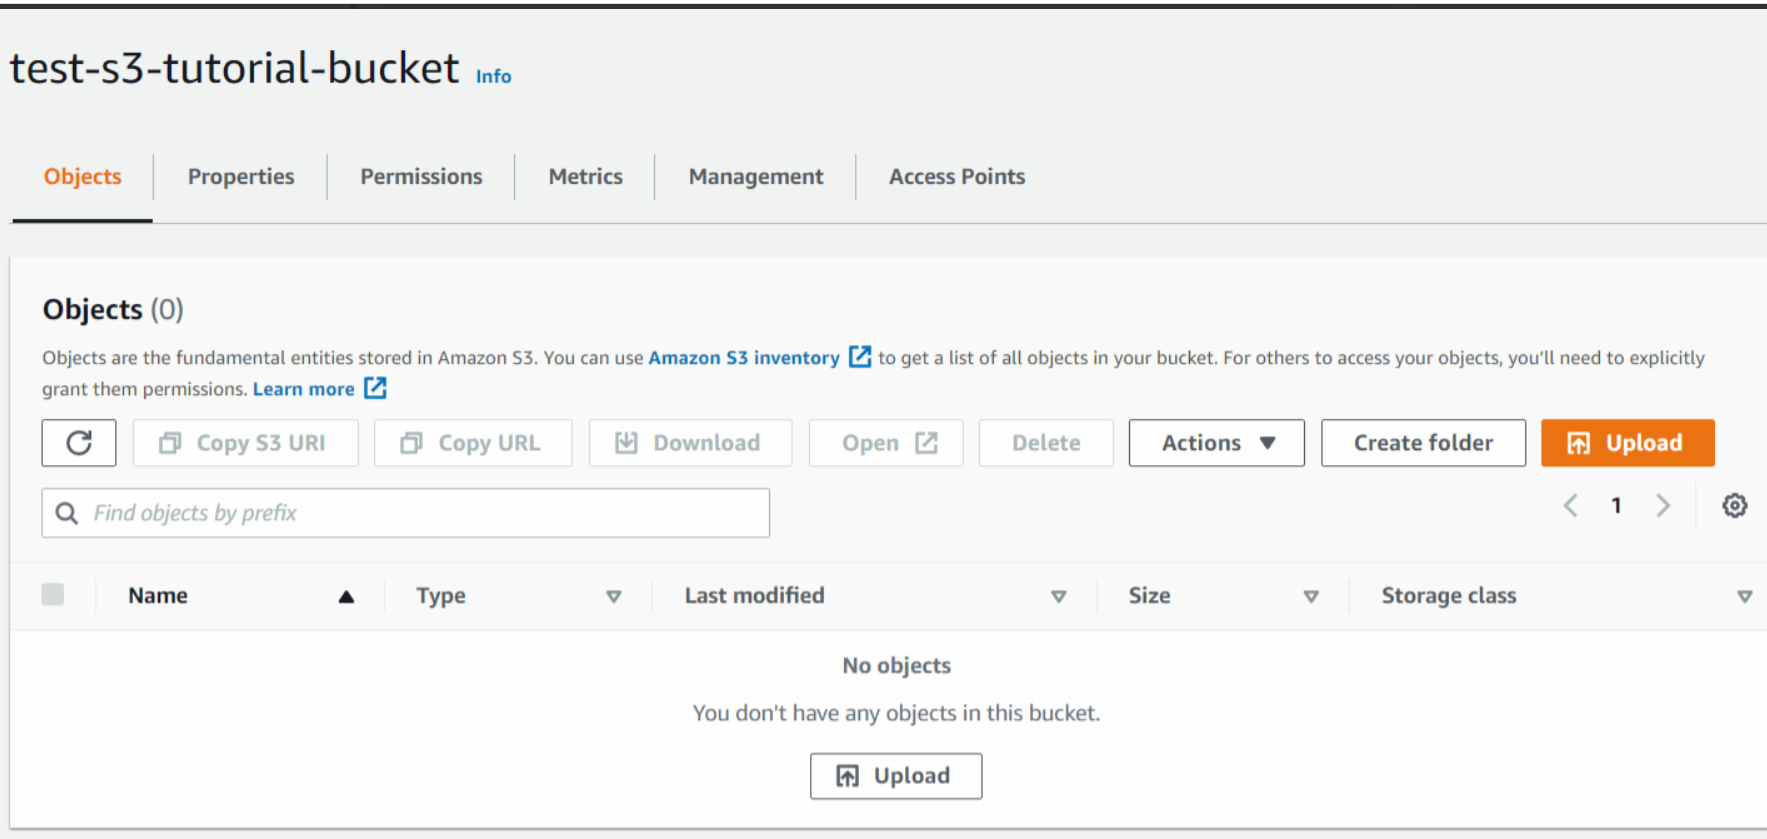
Task: Open the Amazon S3 inventory link
Action: 744,358
